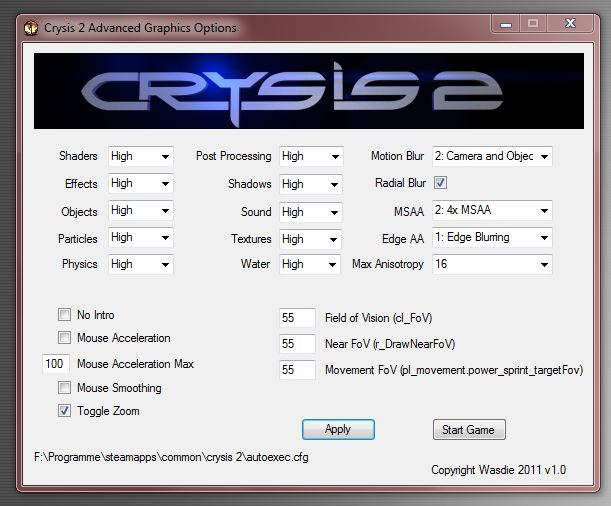Click the Post Processing label
This screenshot has height=506, width=611.
coord(233,156)
